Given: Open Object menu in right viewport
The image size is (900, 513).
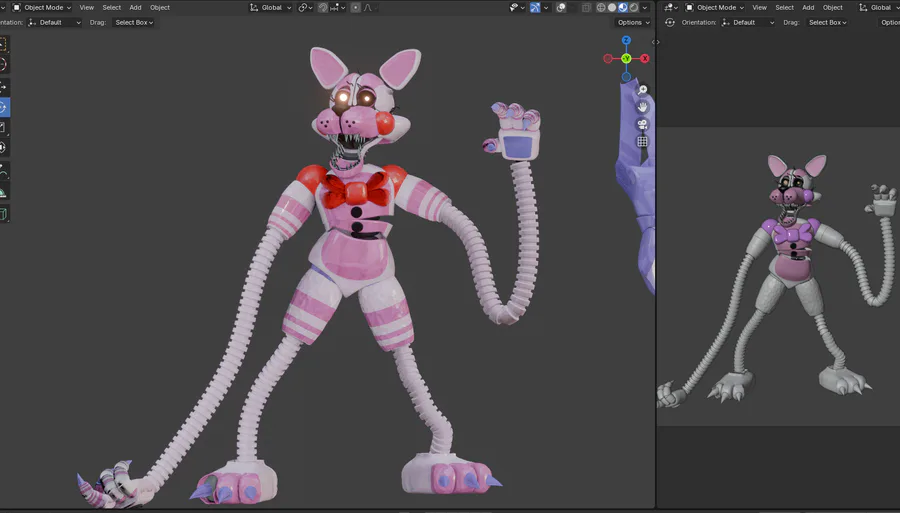Looking at the screenshot, I should point(832,7).
